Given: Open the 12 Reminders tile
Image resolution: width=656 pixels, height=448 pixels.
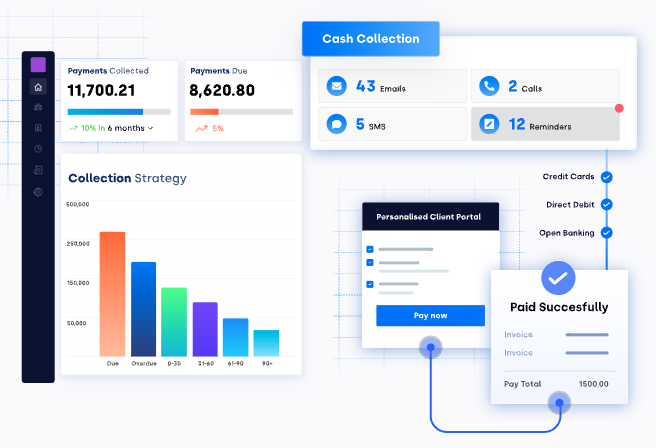Looking at the screenshot, I should pos(545,124).
